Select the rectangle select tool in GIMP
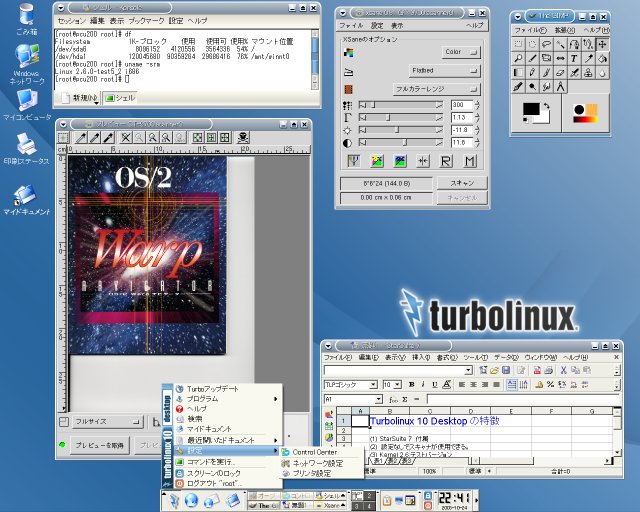This screenshot has width=640, height=512. tap(518, 44)
